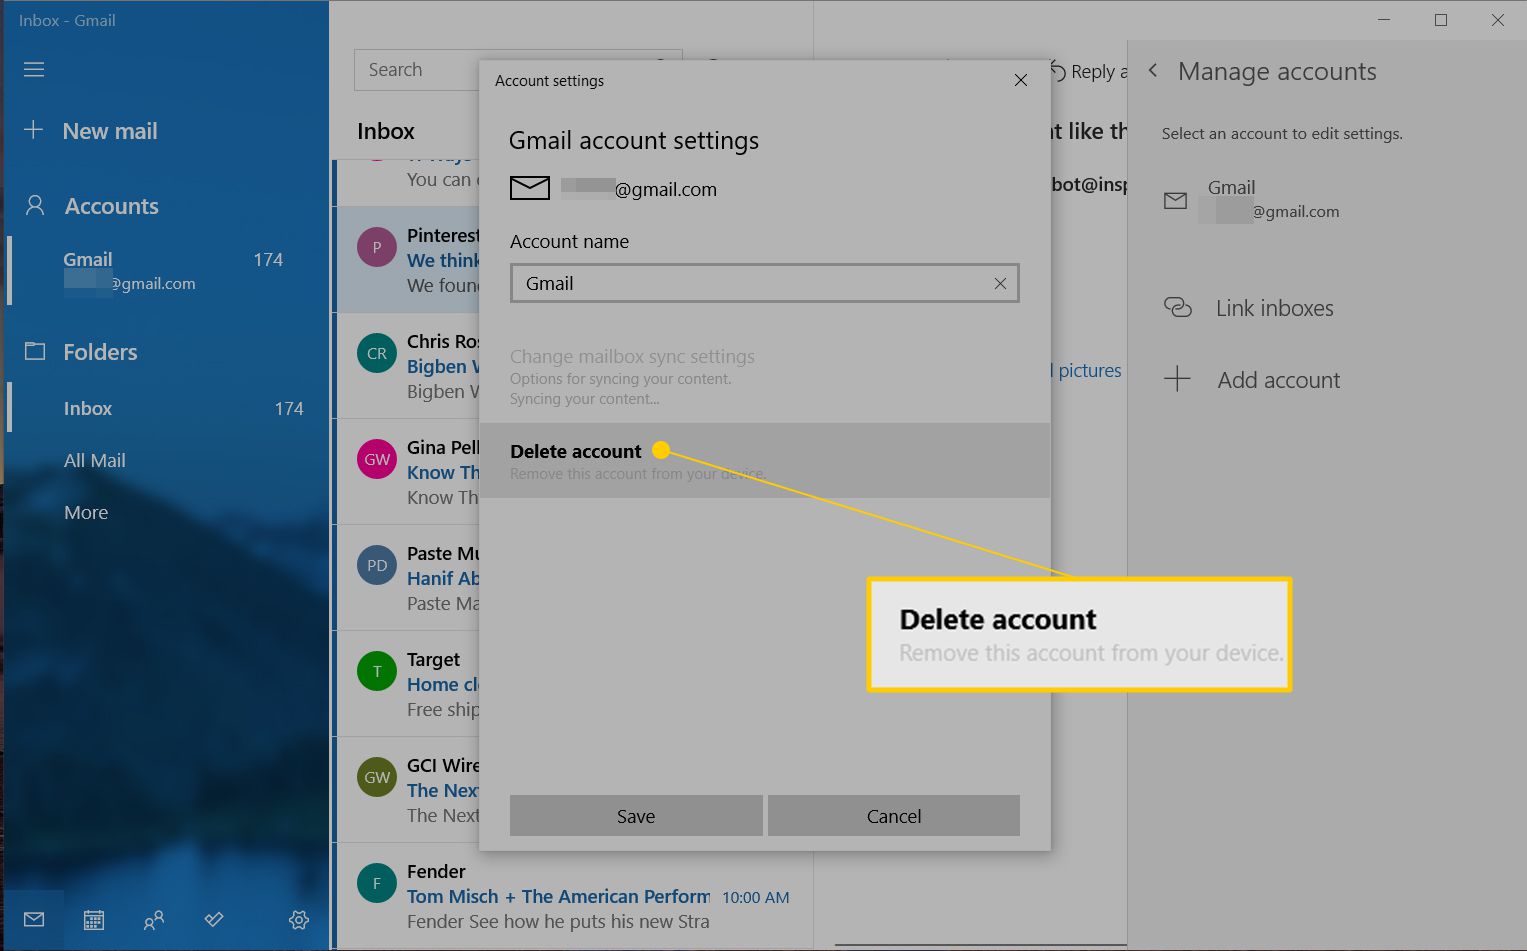Click the Cancel button
Viewport: 1527px width, 951px height.
[x=894, y=816]
